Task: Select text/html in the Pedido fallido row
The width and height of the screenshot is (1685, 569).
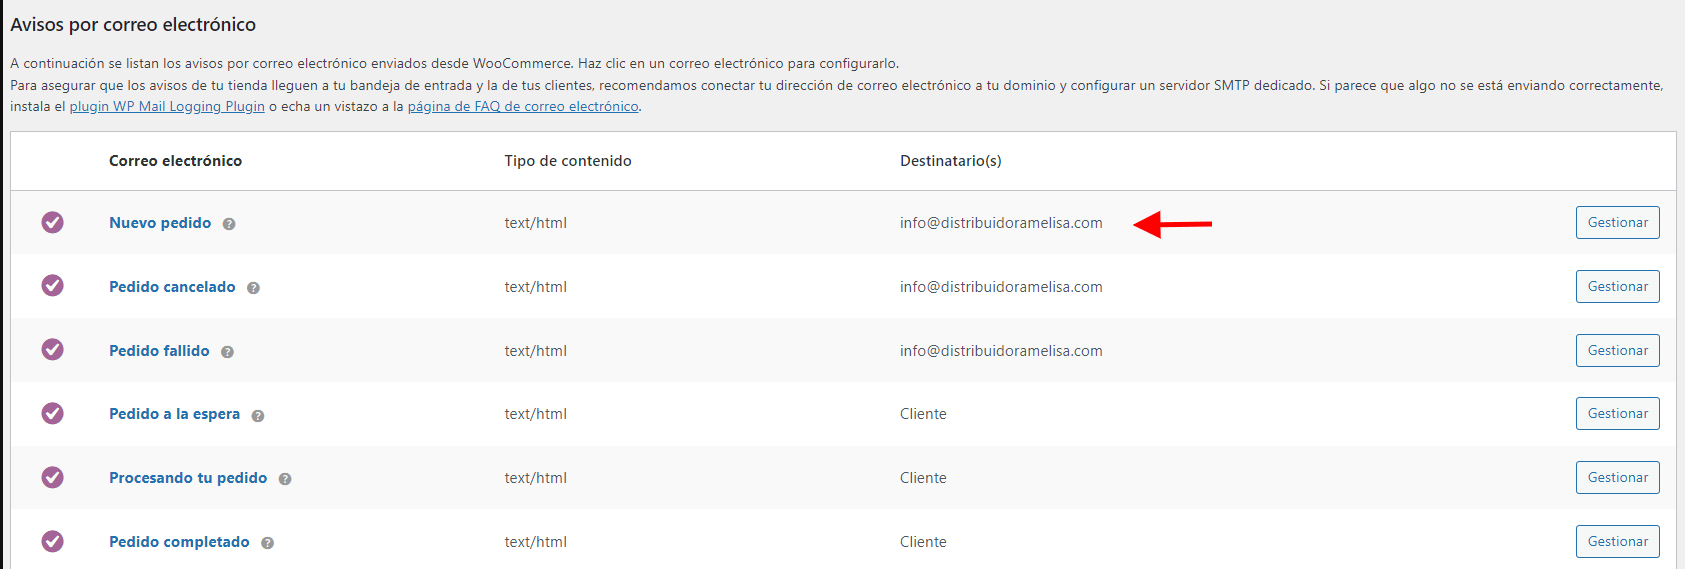Action: [535, 351]
